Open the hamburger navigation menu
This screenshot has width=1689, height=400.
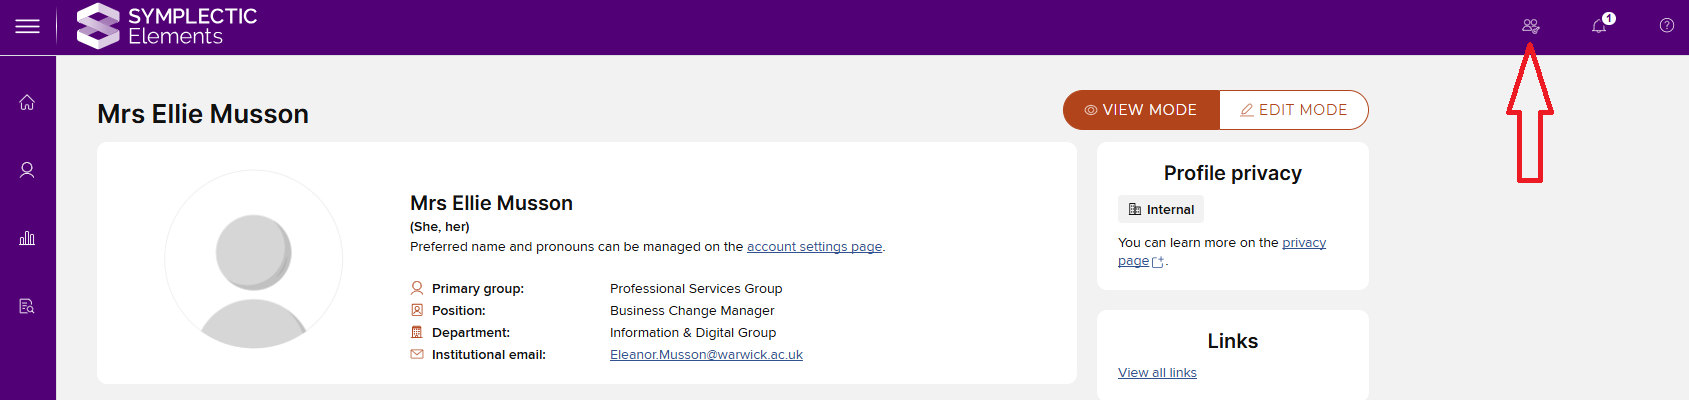click(x=27, y=27)
